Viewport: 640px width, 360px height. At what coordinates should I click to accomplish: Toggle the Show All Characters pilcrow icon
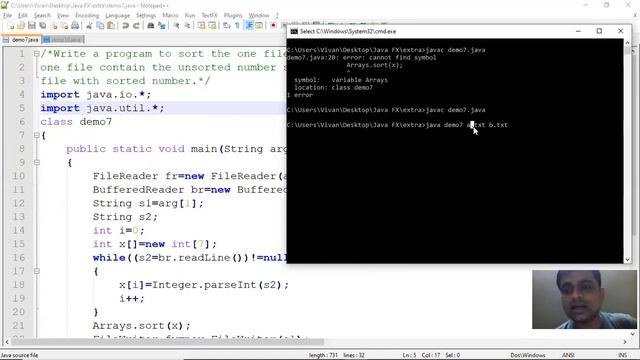coord(238,26)
